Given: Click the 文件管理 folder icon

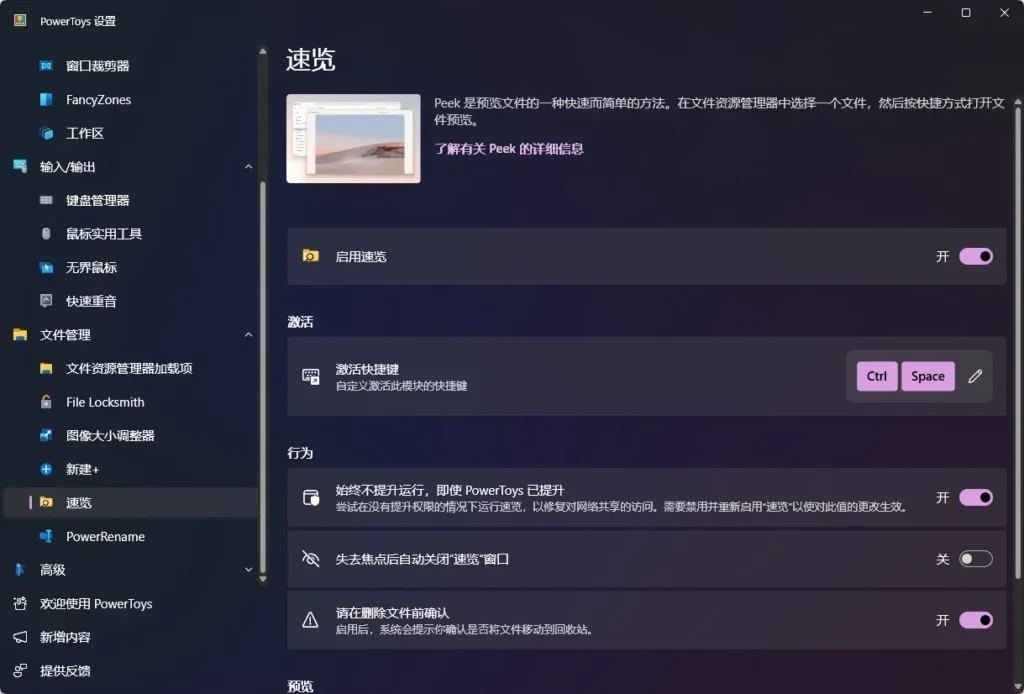Looking at the screenshot, I should (x=20, y=335).
